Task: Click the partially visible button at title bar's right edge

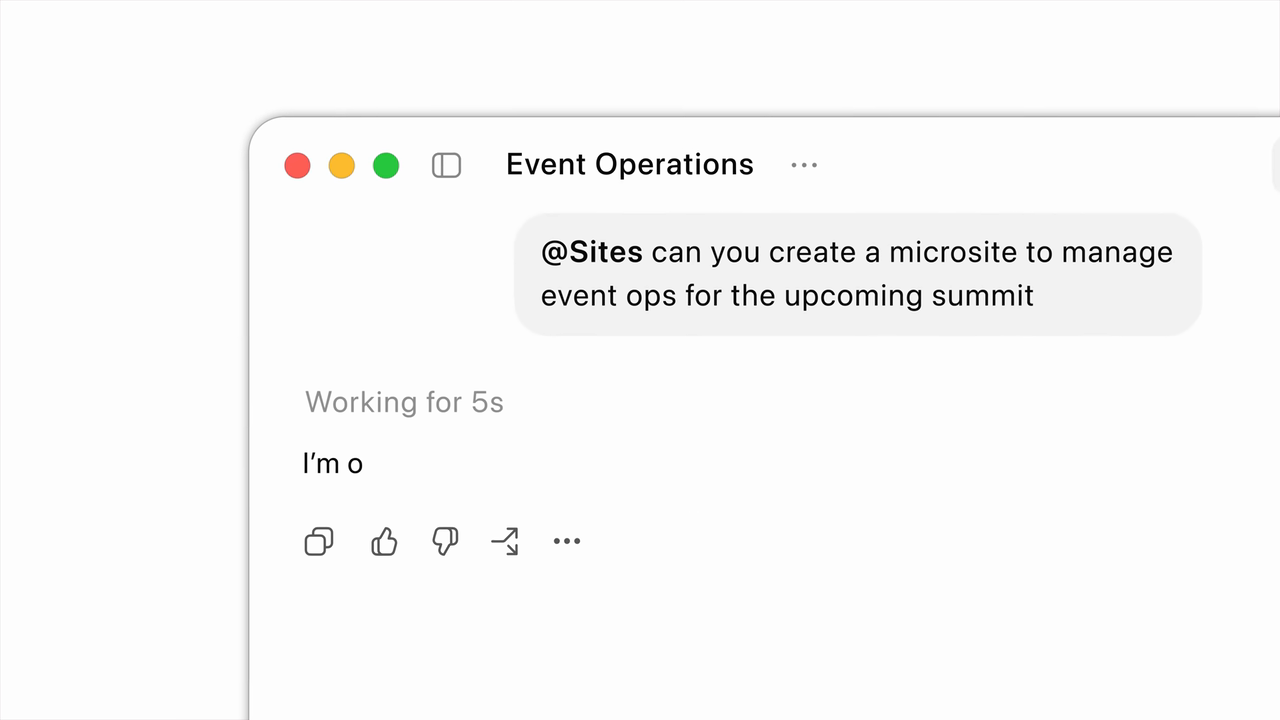Action: 1276,165
